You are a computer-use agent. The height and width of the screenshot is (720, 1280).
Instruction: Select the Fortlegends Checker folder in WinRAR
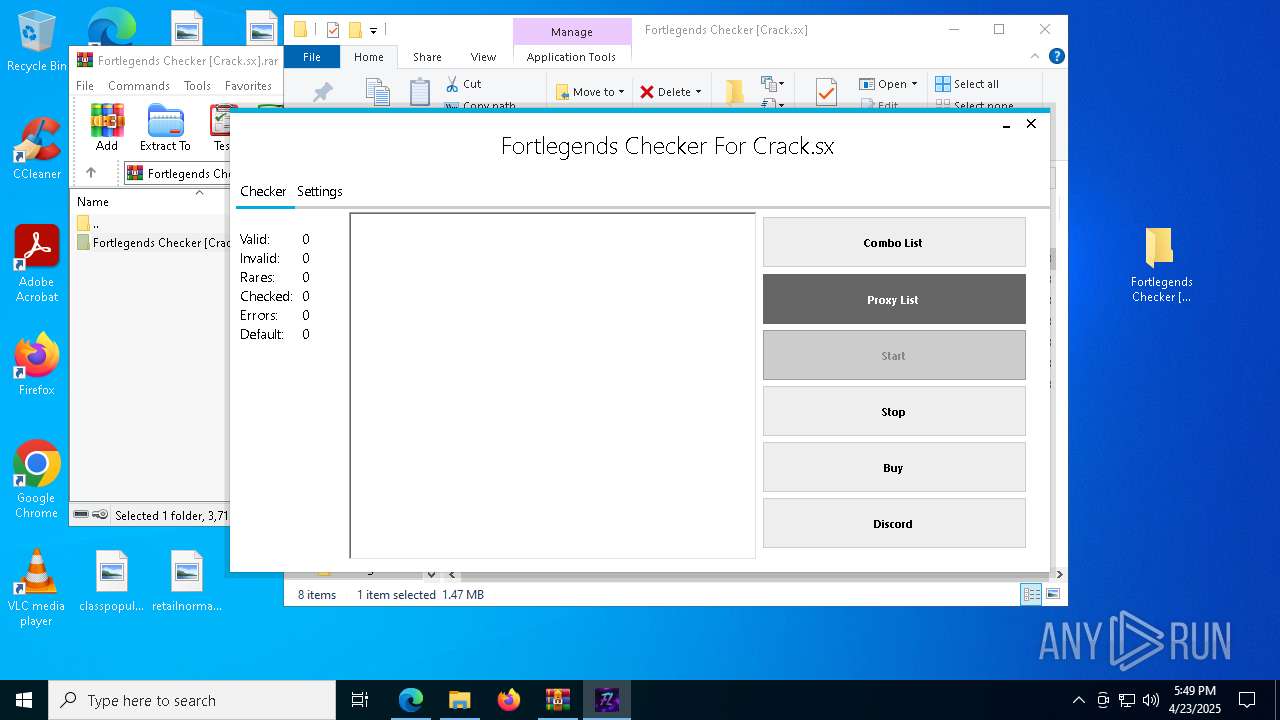(x=153, y=242)
